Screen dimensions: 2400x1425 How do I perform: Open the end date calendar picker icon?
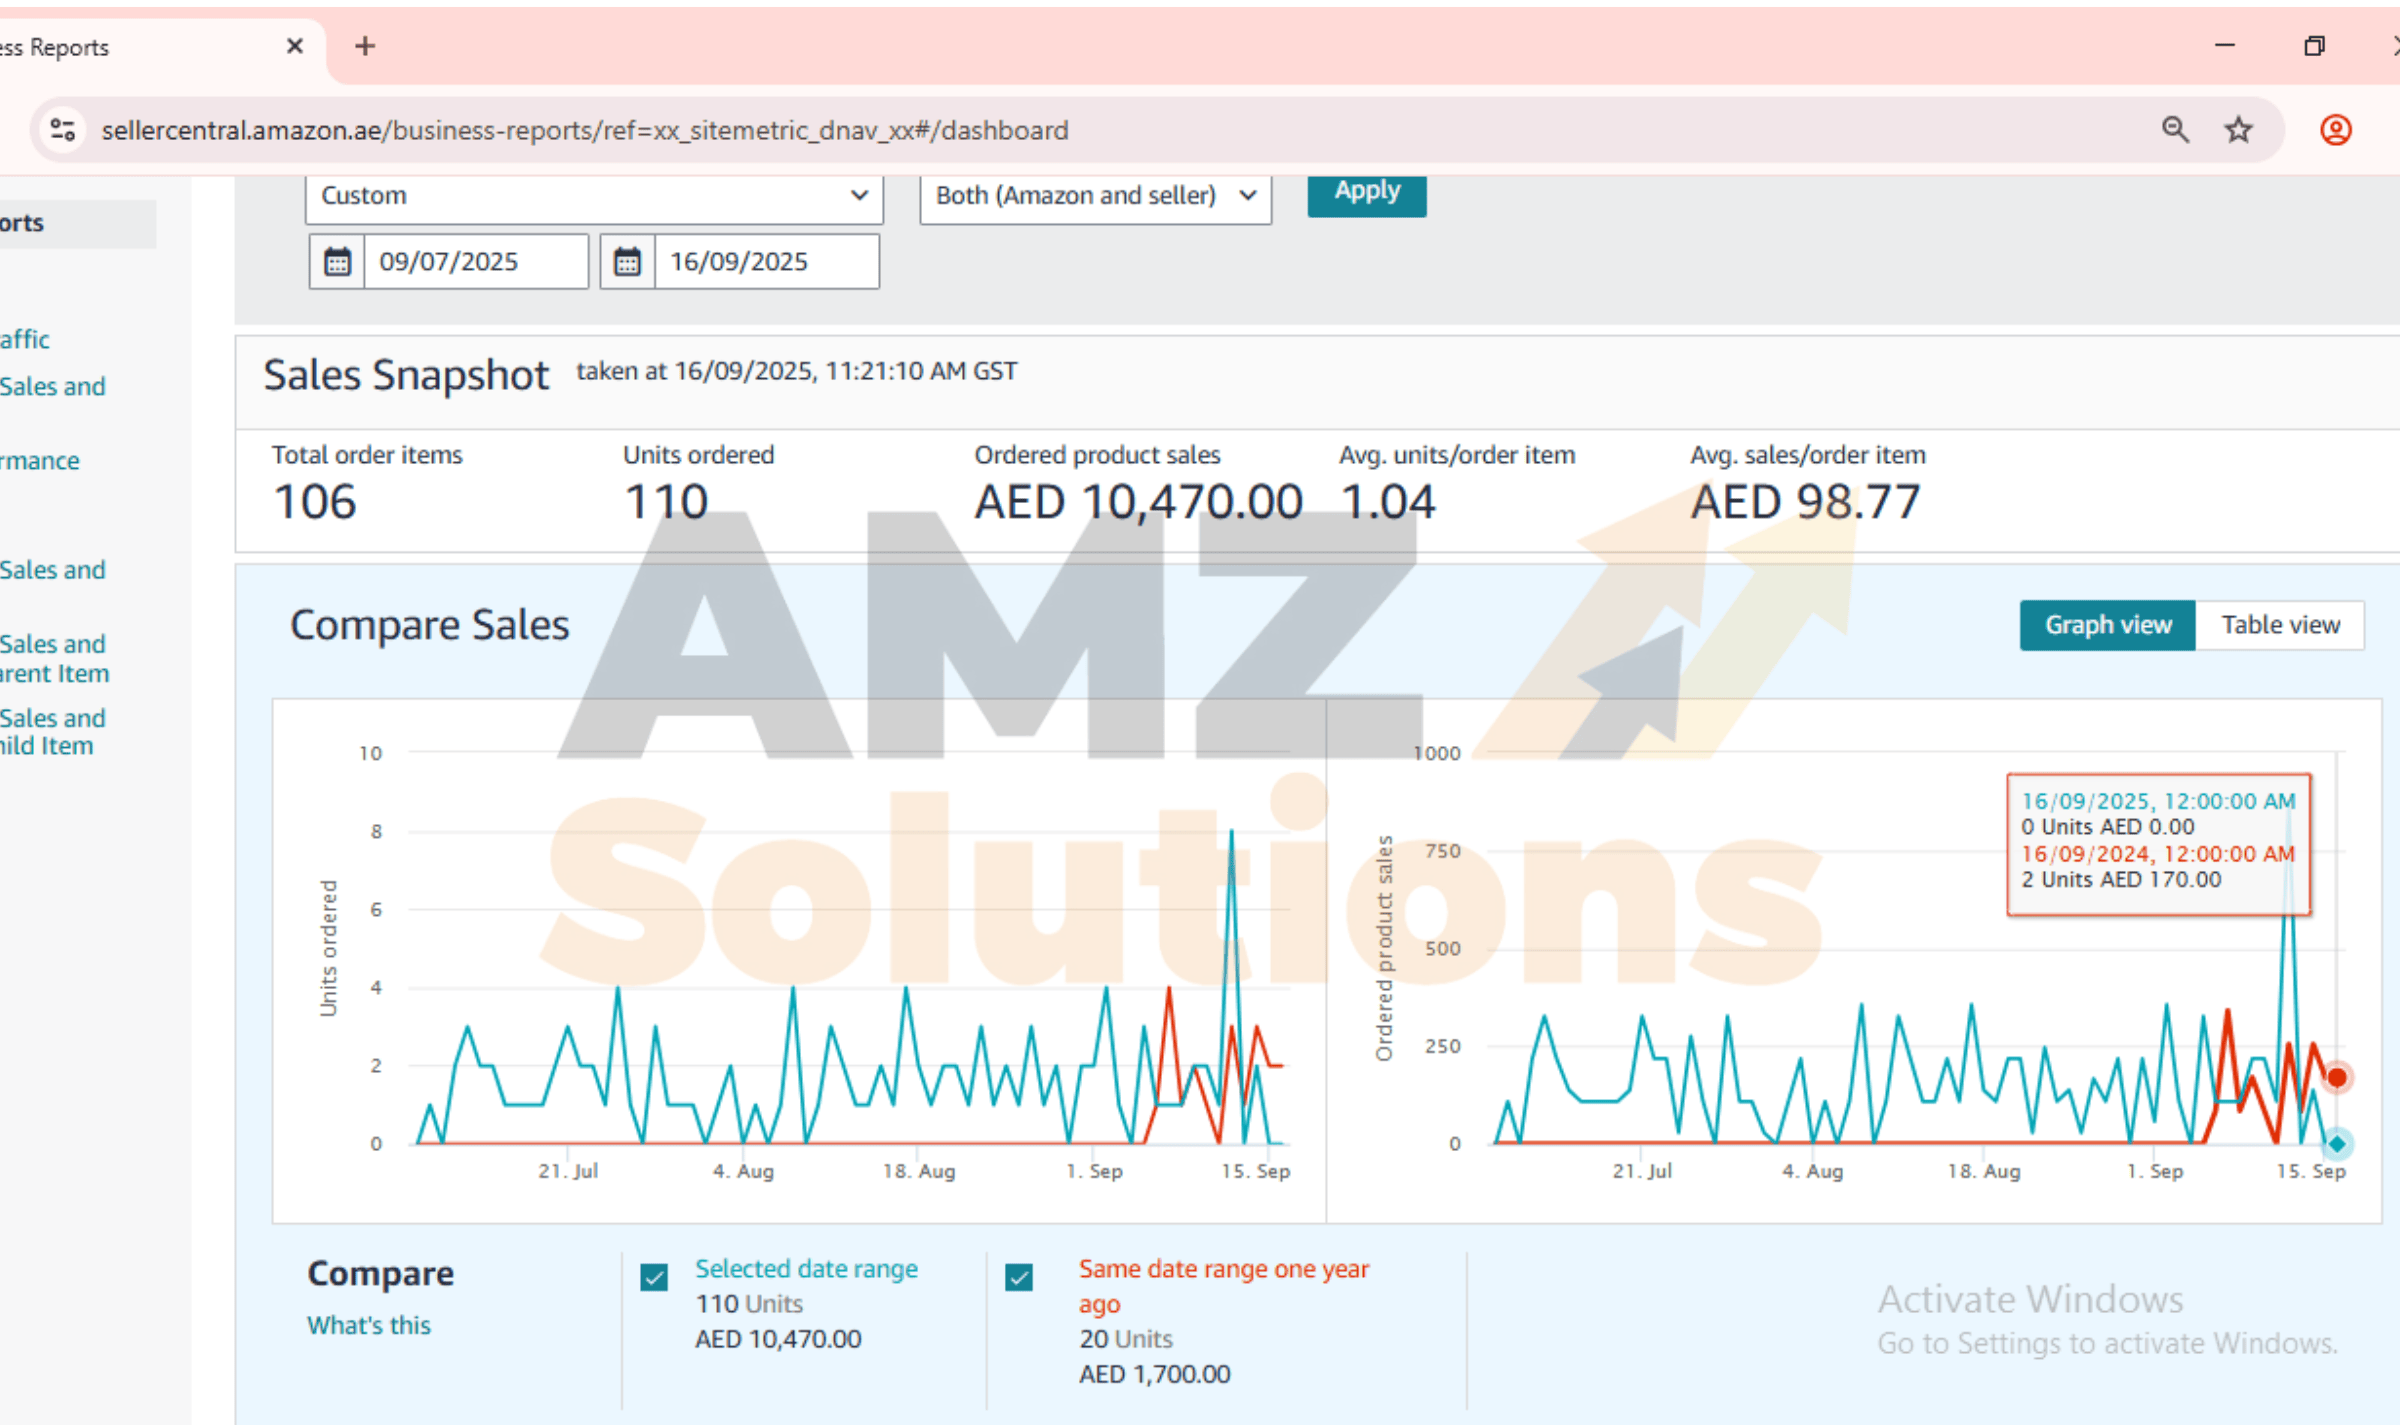coord(627,262)
